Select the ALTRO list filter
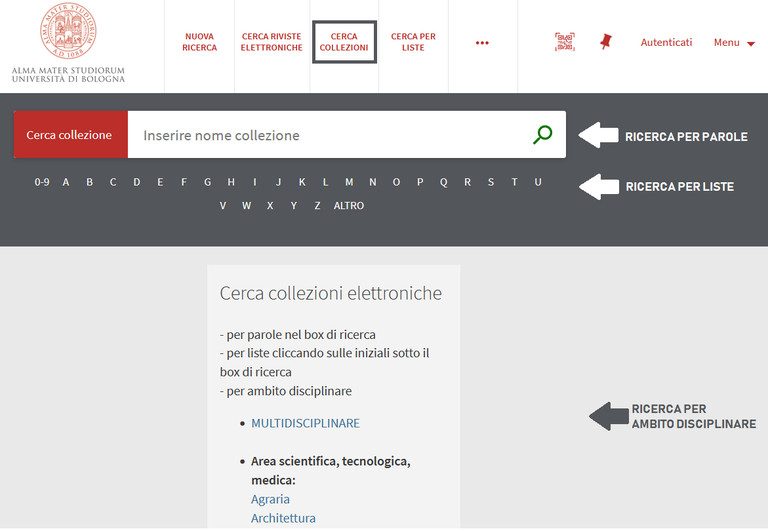Screen dimensions: 768x531 (349, 206)
